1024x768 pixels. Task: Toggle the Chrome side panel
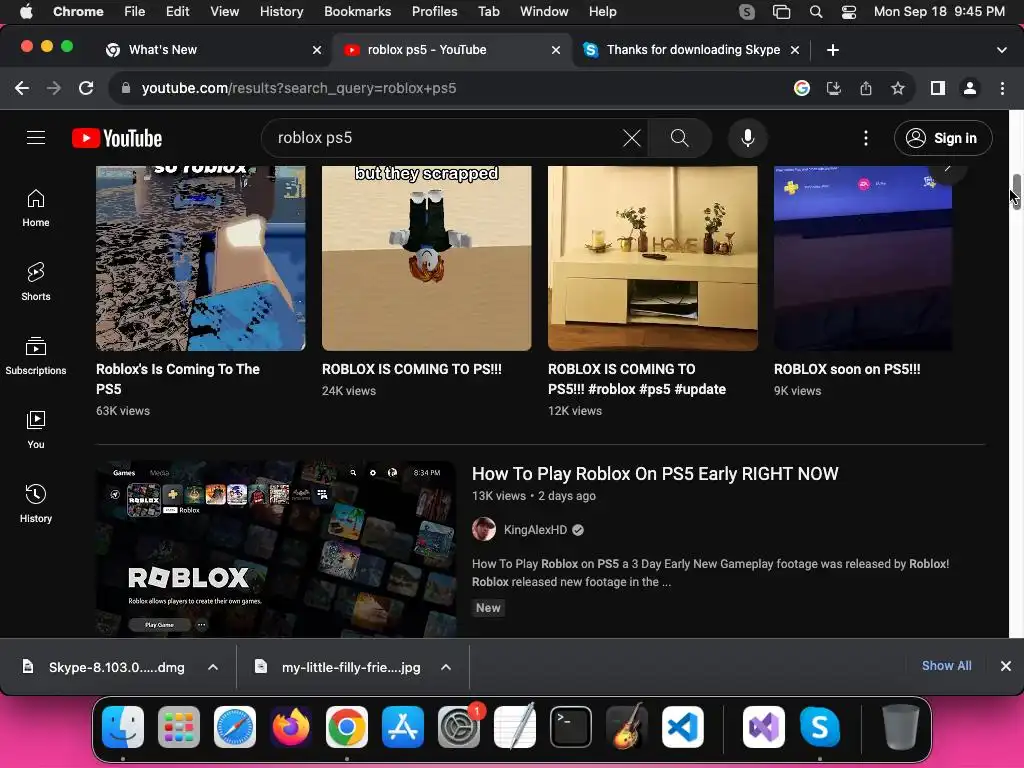tap(938, 88)
